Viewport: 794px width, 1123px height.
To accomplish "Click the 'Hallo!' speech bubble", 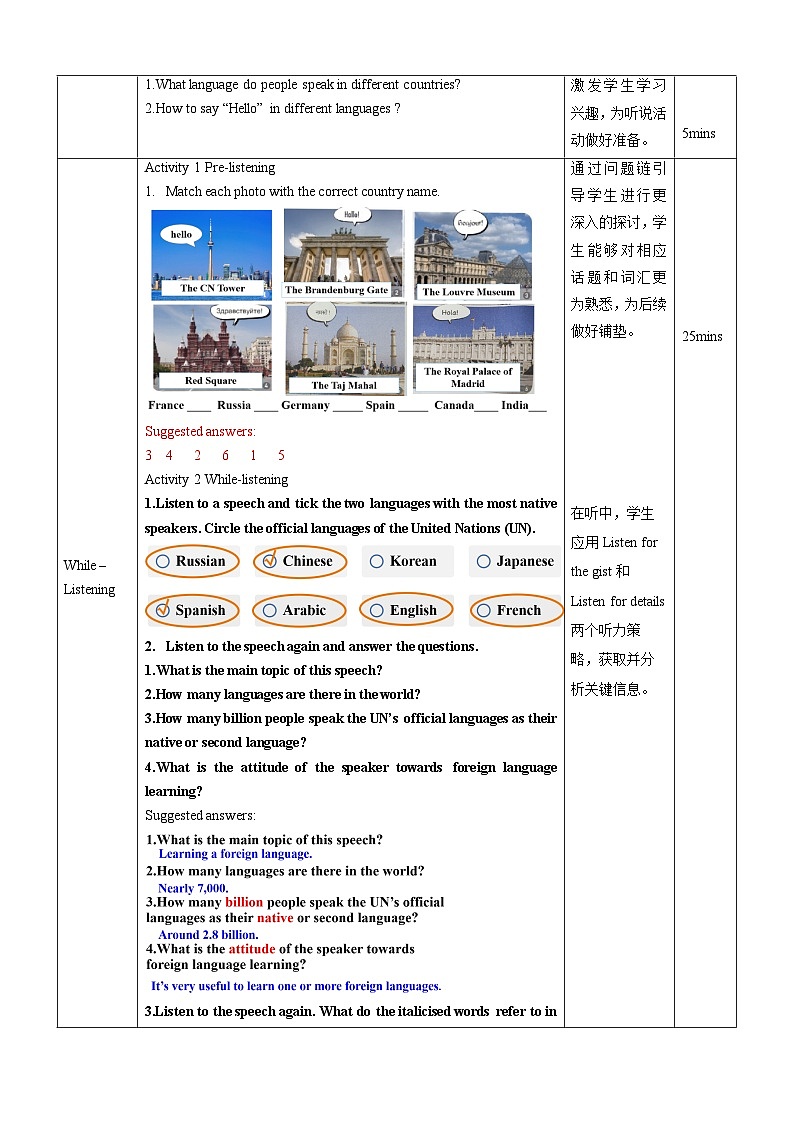I will coord(352,215).
